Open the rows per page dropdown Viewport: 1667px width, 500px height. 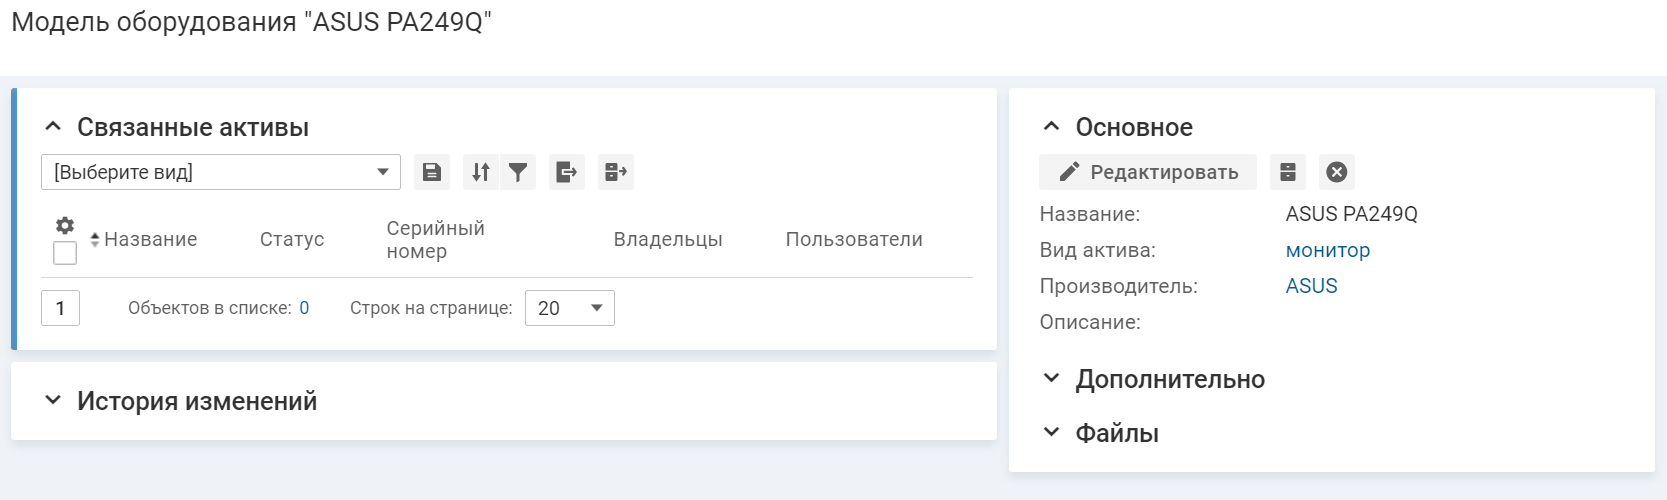[x=569, y=308]
